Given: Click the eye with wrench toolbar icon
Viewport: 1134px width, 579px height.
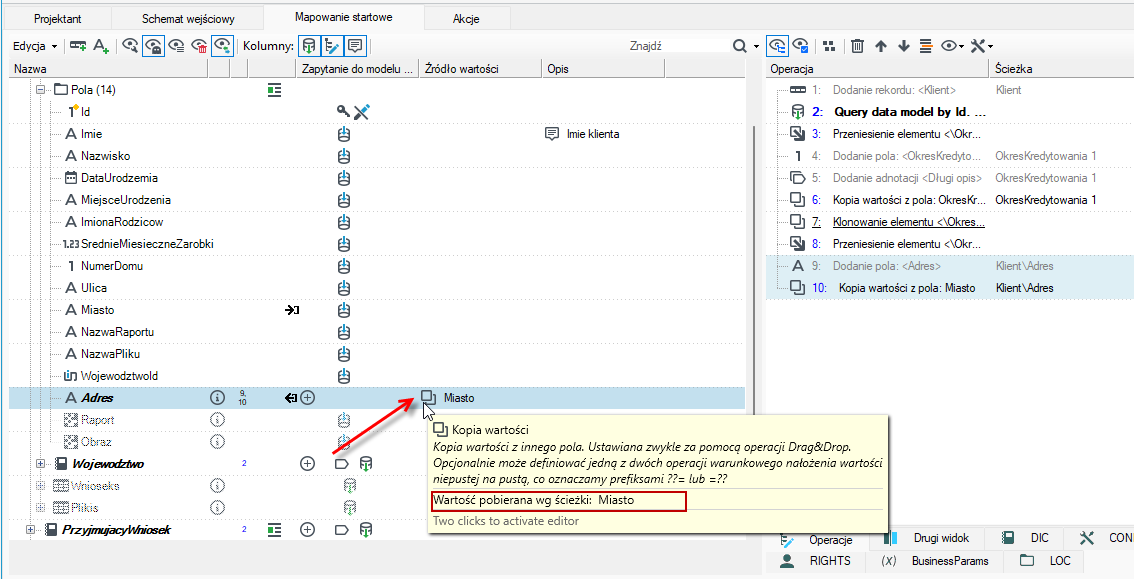Looking at the screenshot, I should (129, 46).
